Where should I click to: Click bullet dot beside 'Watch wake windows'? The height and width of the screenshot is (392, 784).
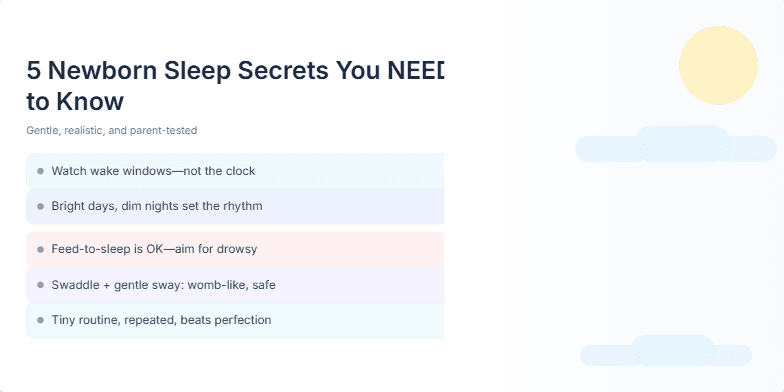pyautogui.click(x=40, y=172)
